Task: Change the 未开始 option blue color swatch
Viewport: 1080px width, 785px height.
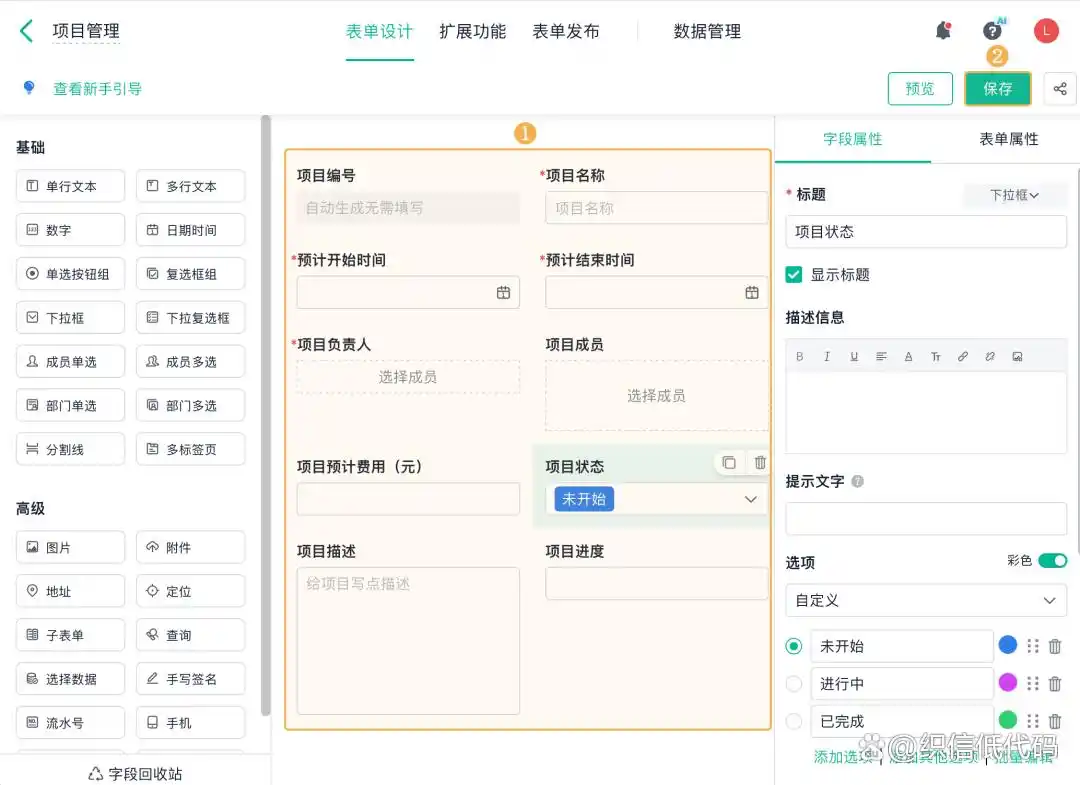Action: pos(1008,645)
